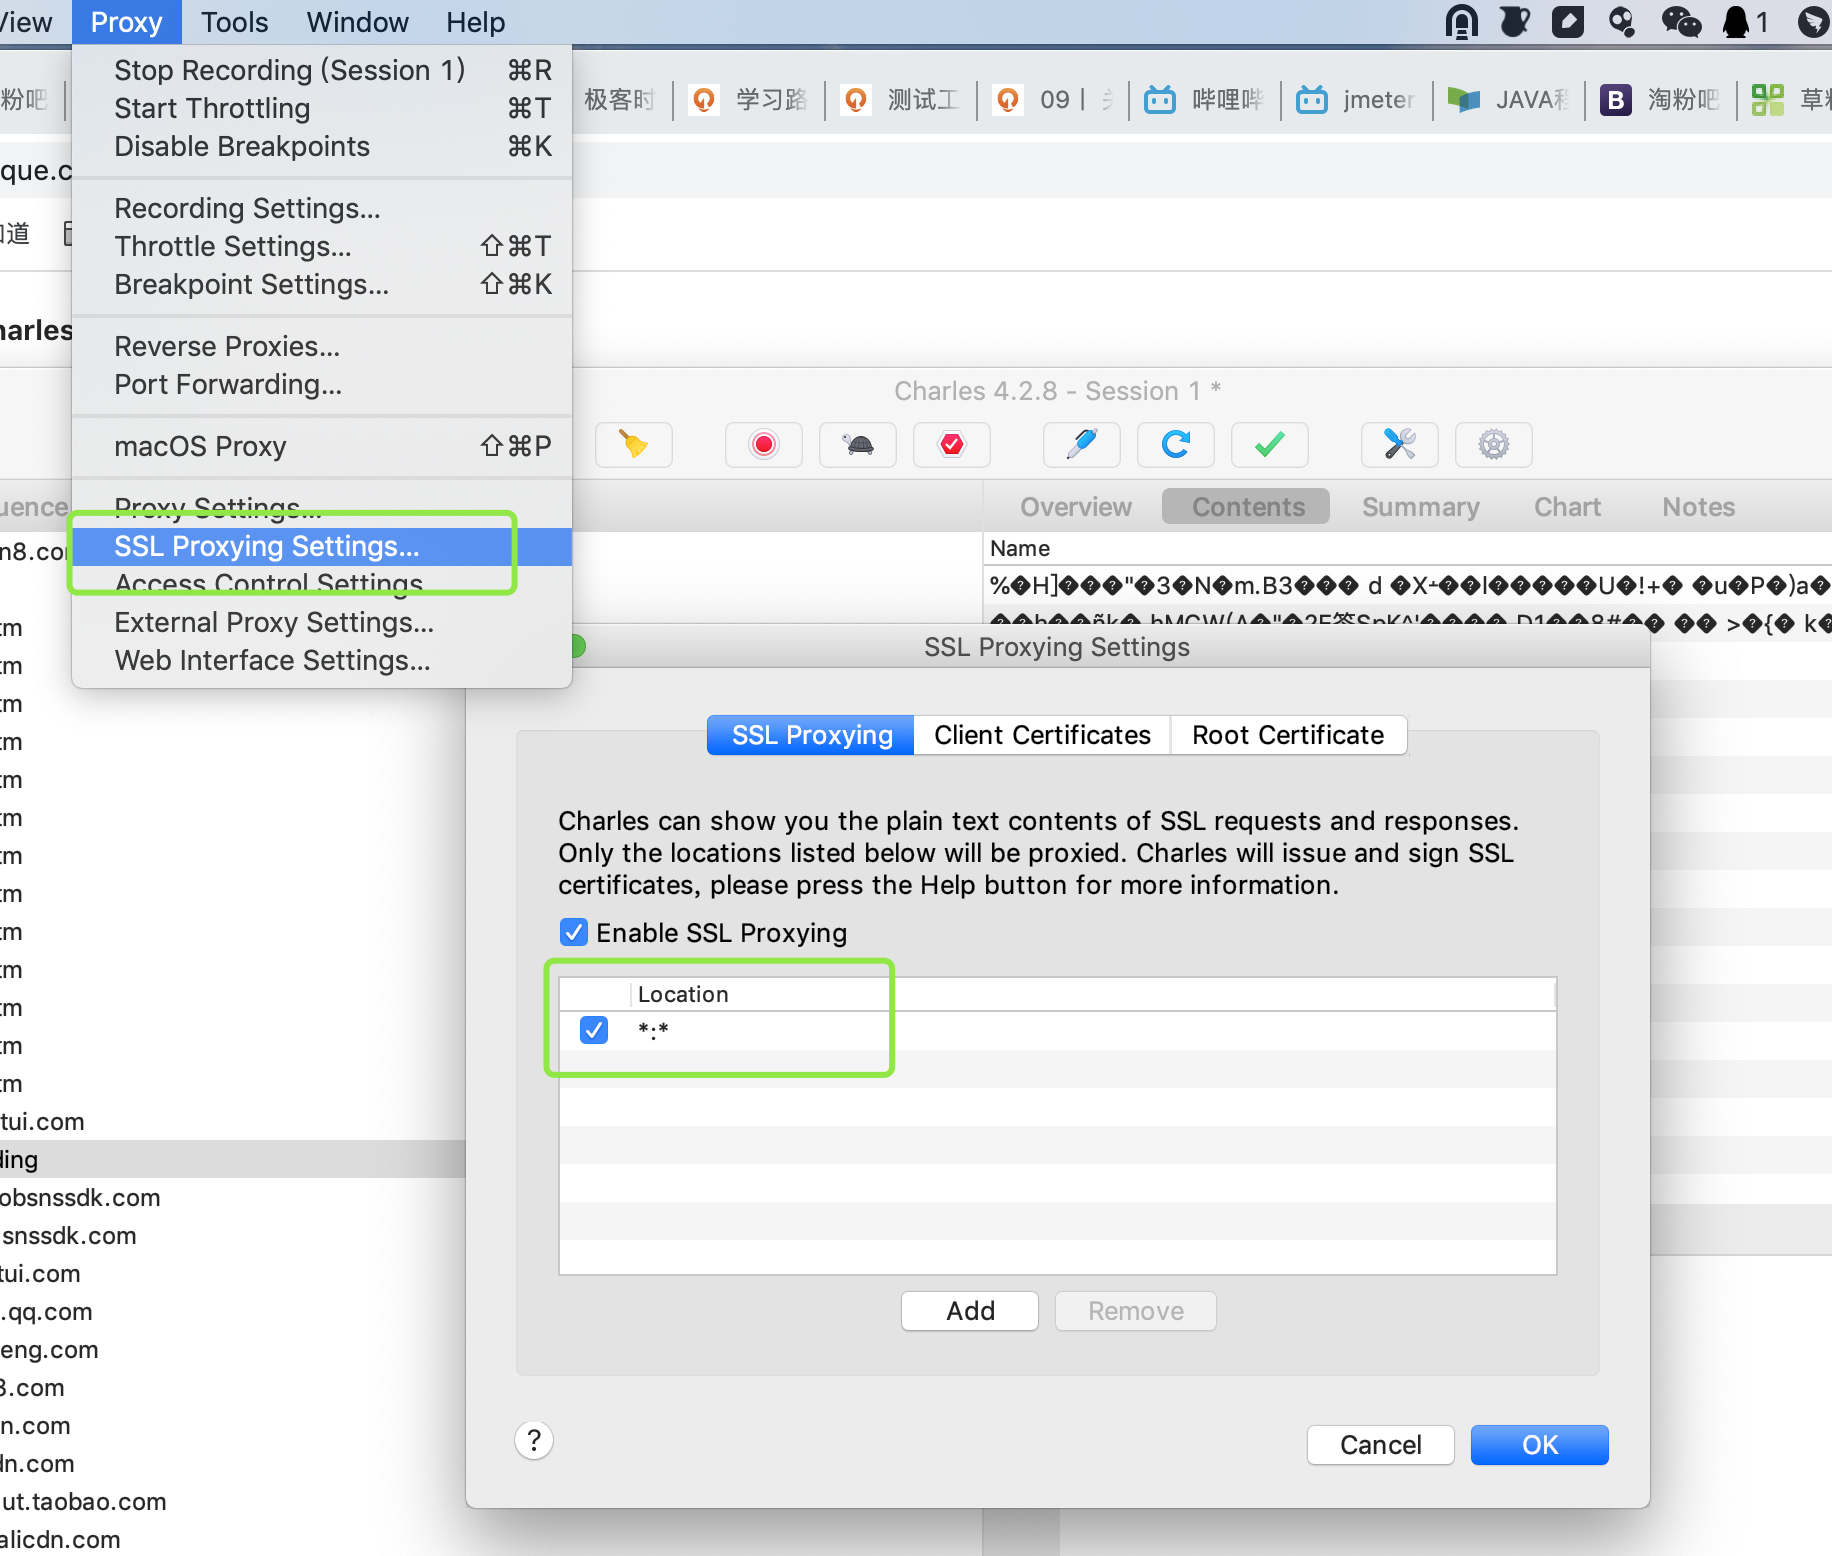Click the B icon bookmark for 淘粉吧
Image resolution: width=1832 pixels, height=1556 pixels.
[x=1616, y=100]
